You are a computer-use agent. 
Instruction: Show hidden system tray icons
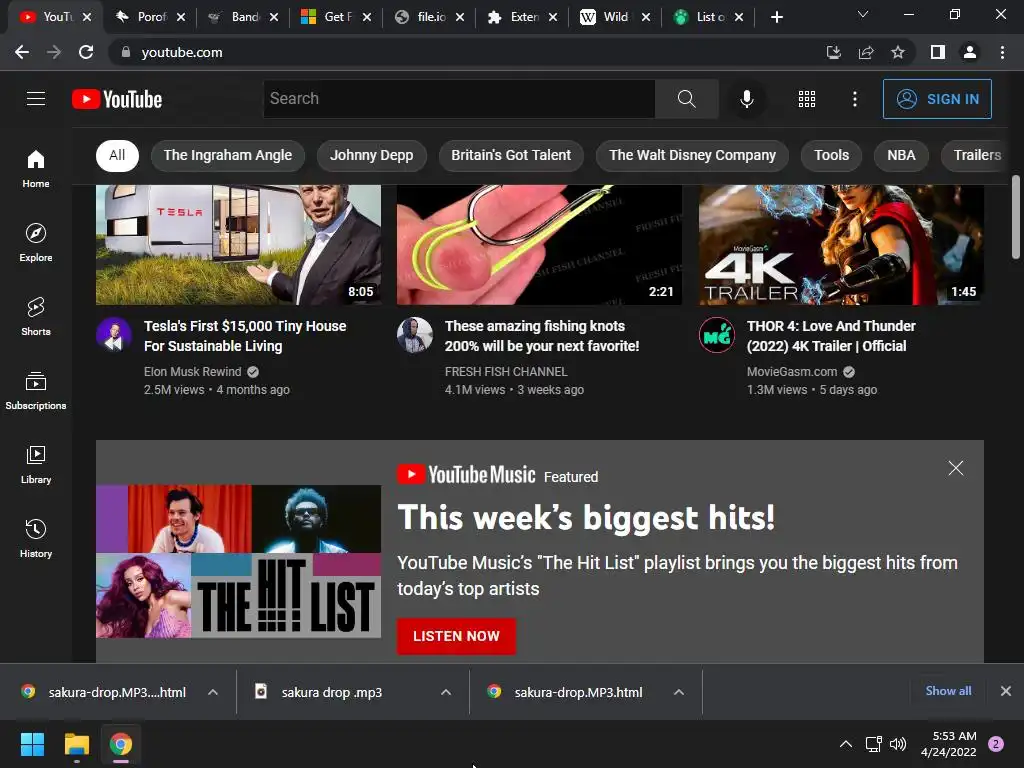point(846,744)
